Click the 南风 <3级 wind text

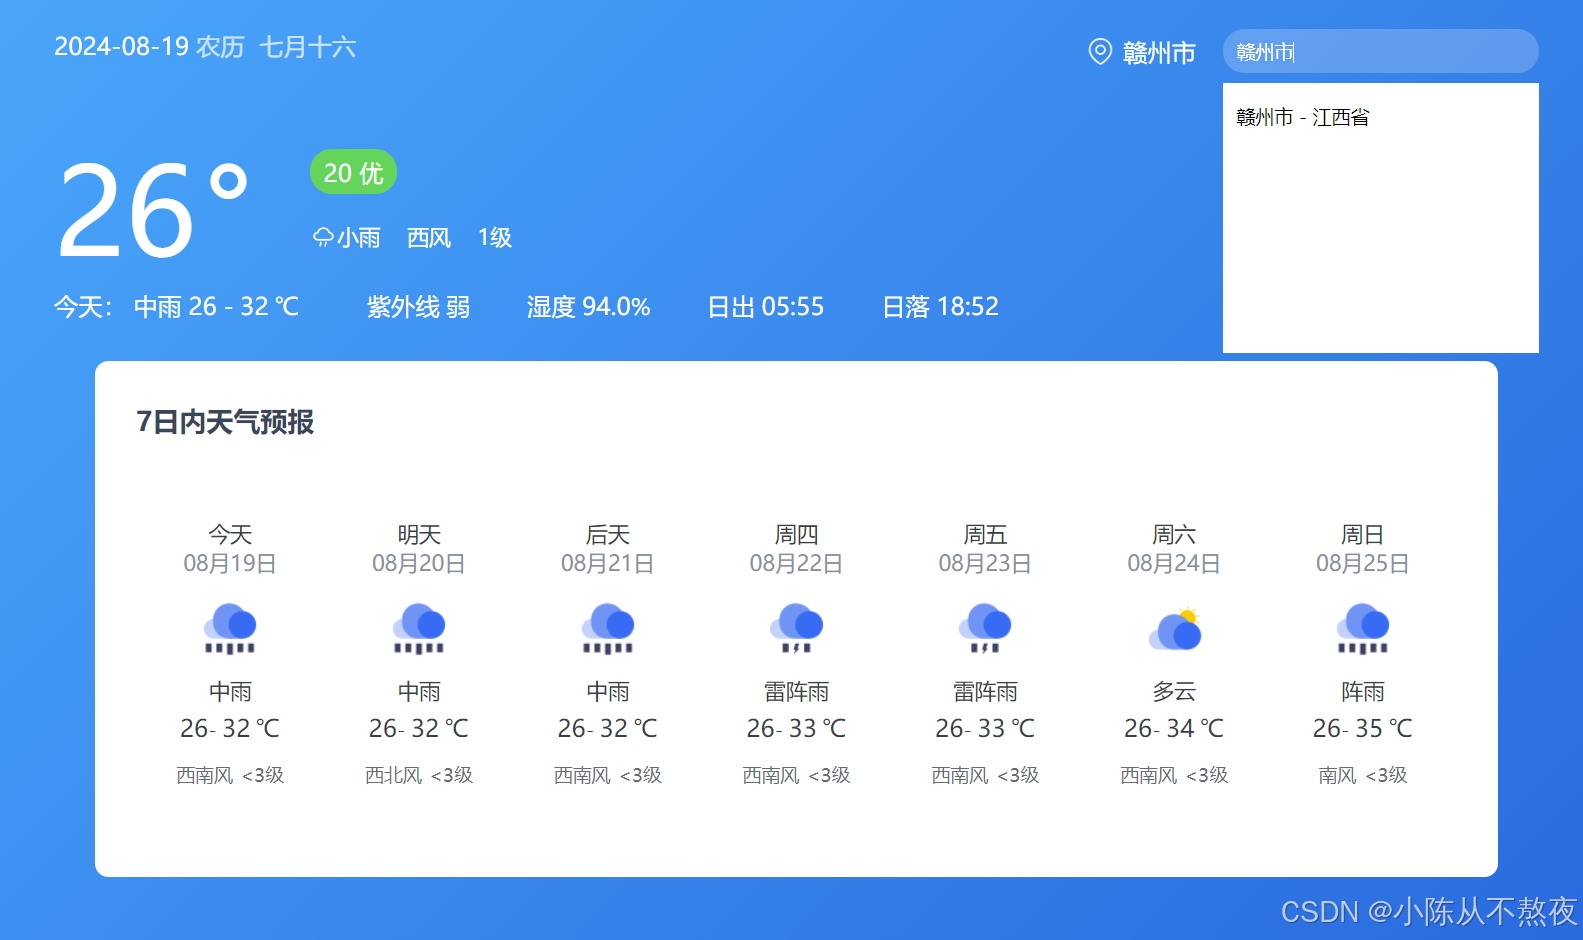pyautogui.click(x=1363, y=775)
